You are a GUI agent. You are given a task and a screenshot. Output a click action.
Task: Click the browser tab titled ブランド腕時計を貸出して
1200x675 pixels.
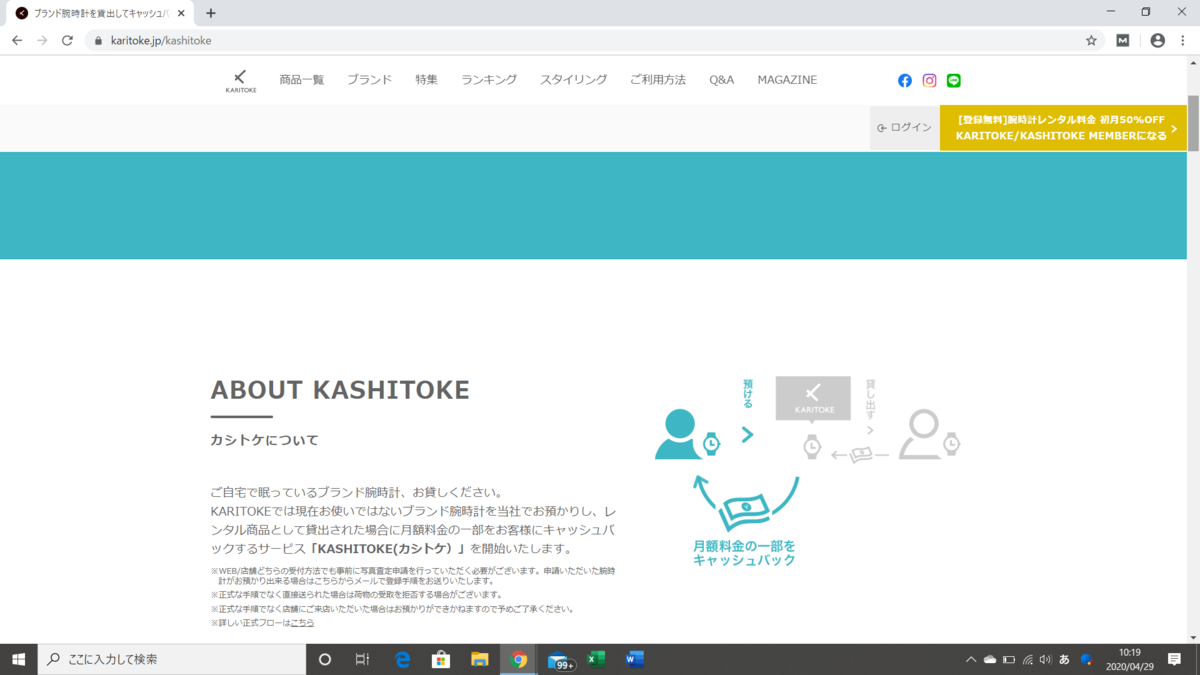[x=100, y=14]
